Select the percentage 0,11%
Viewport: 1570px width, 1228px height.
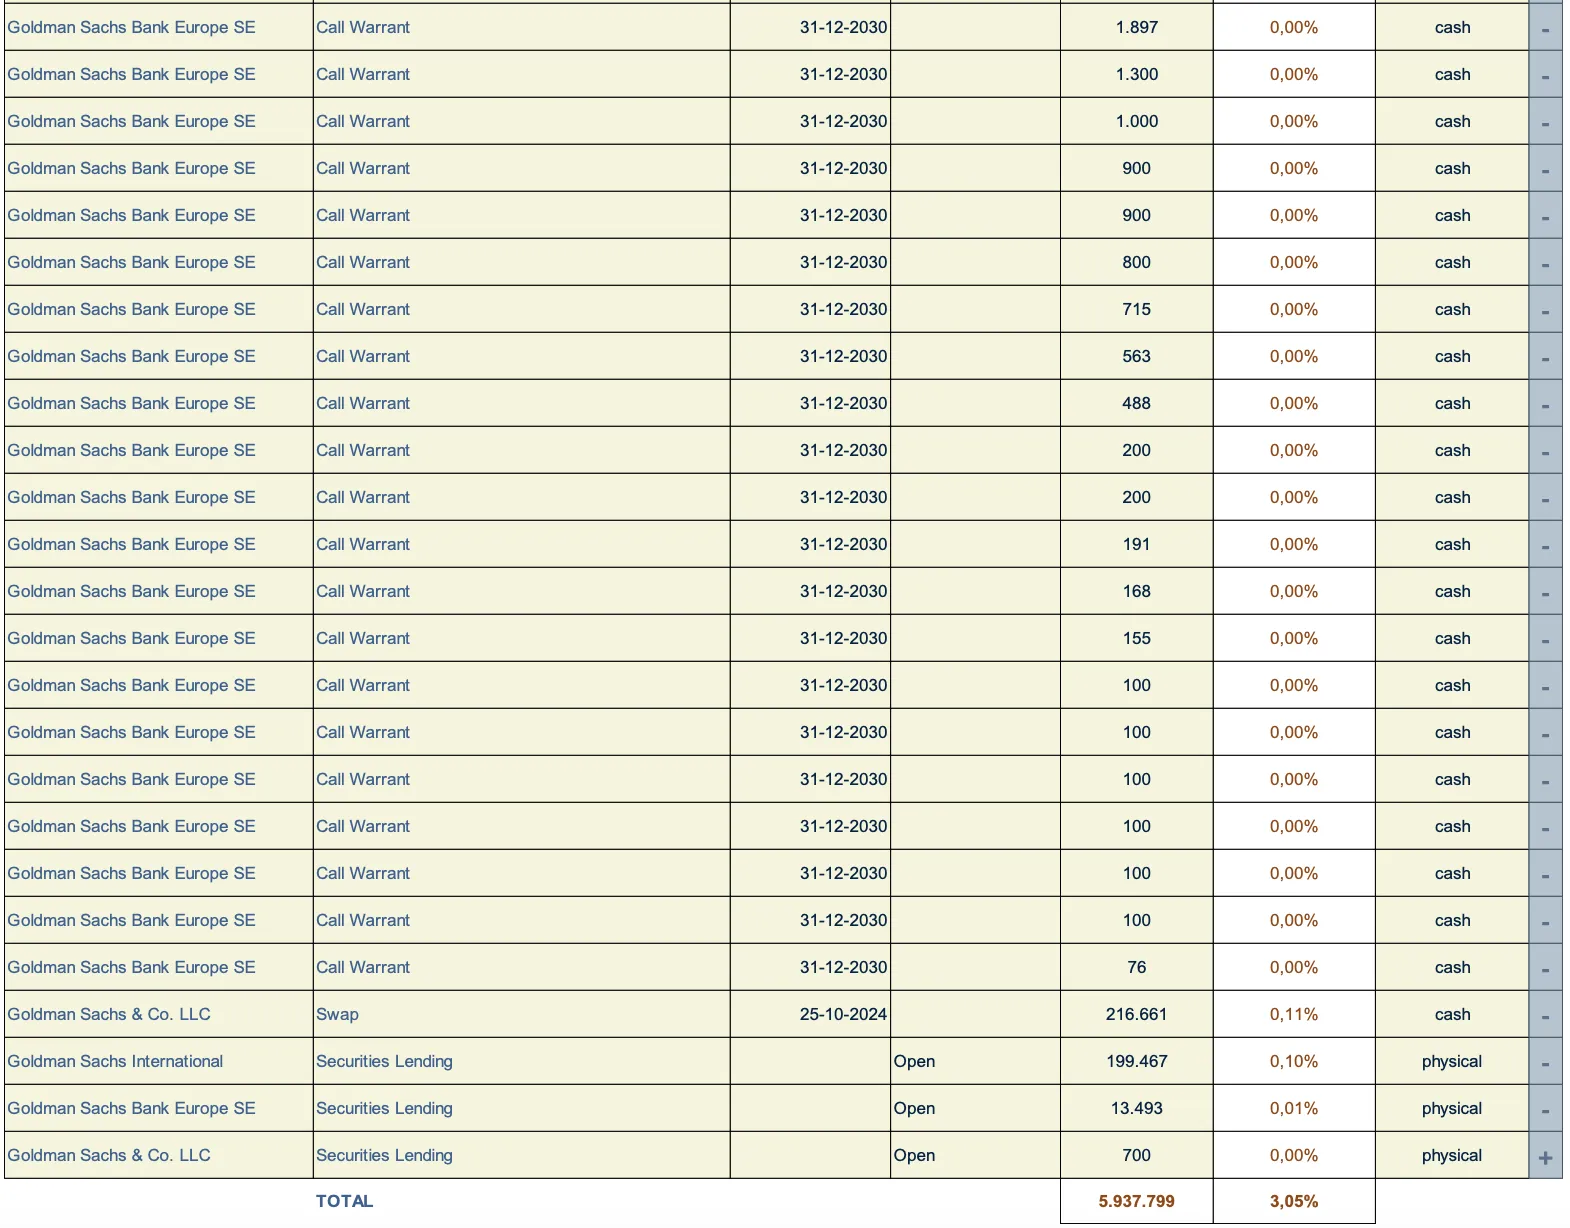pos(1294,1014)
